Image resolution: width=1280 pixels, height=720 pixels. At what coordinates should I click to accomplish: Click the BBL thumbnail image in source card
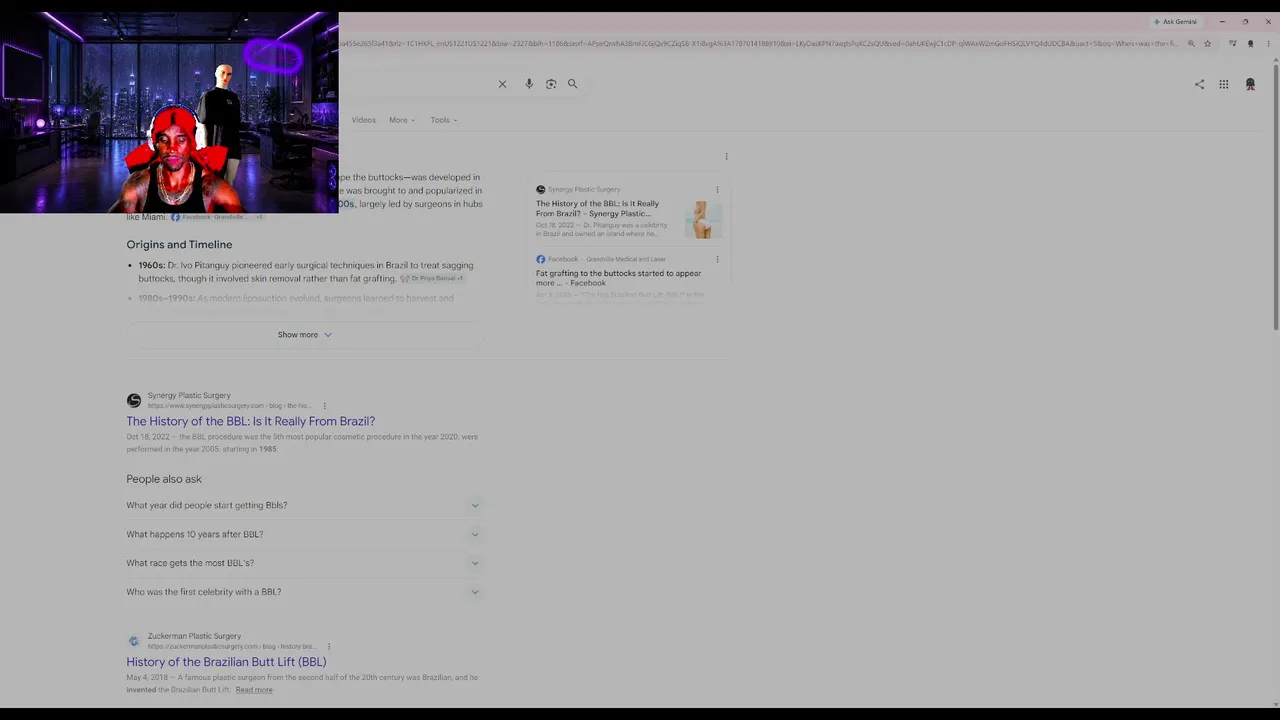(703, 219)
